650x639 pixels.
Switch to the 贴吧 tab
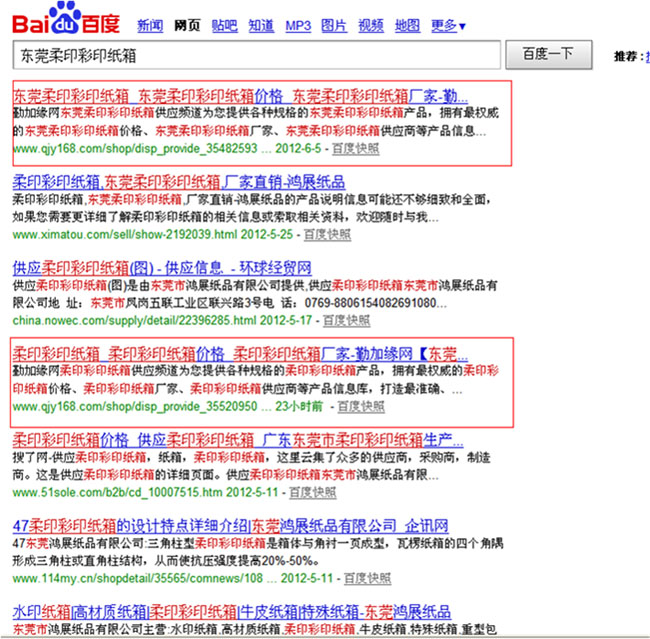tap(224, 26)
